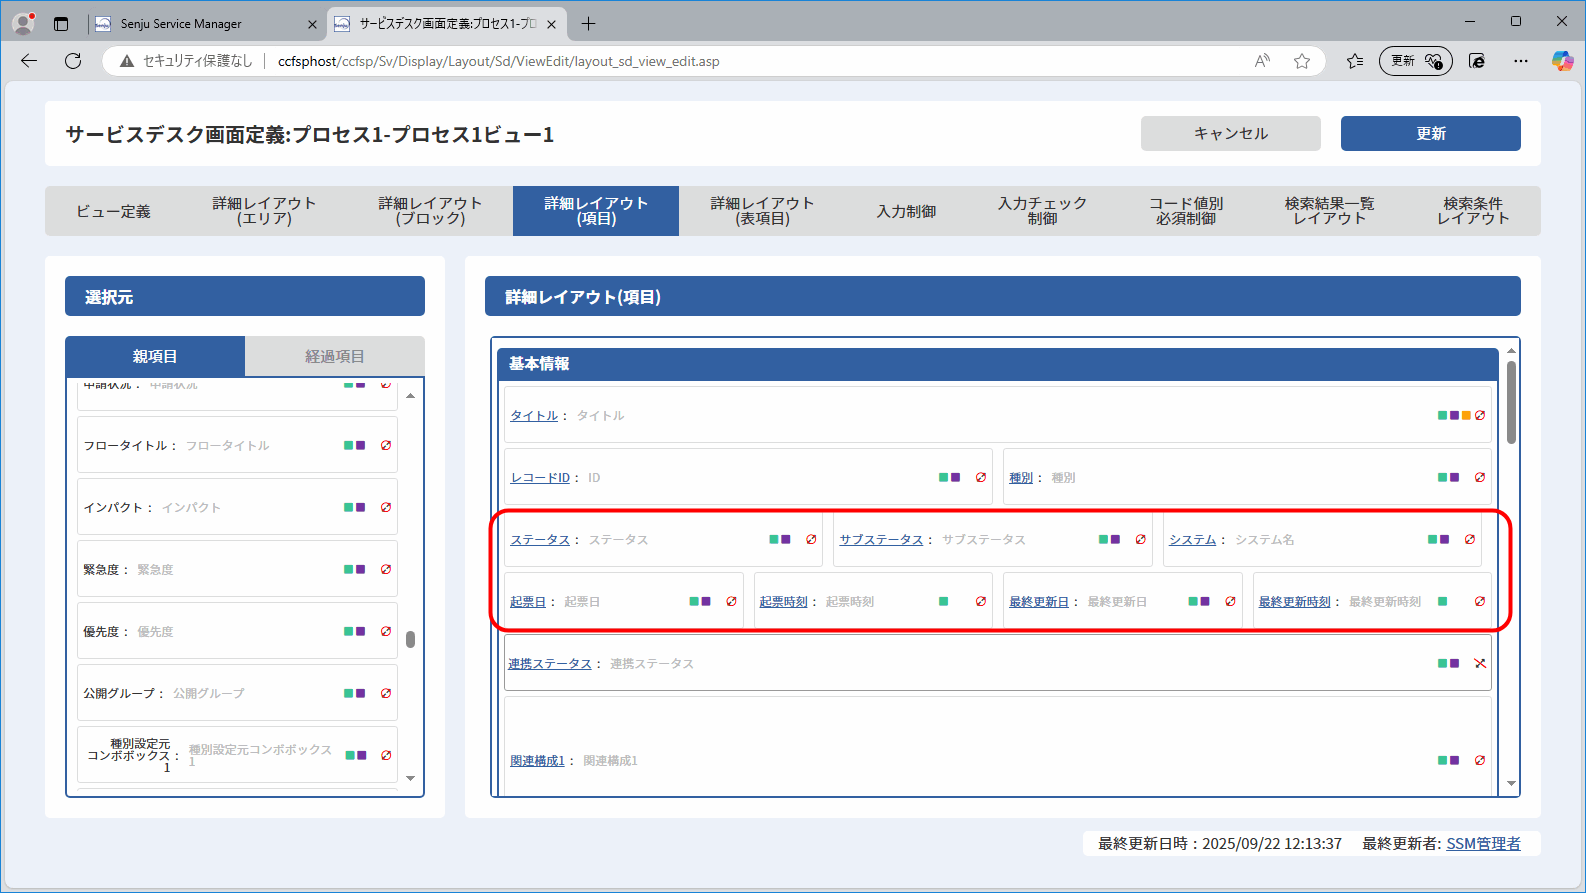This screenshot has width=1586, height=893.
Task: Open the browser favorites list icon
Action: [1355, 61]
